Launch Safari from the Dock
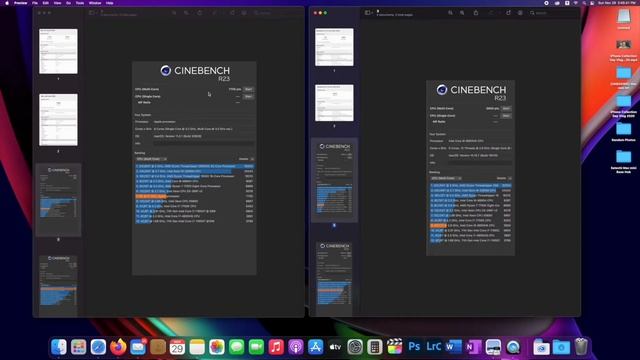Image resolution: width=640 pixels, height=360 pixels. (x=98, y=347)
